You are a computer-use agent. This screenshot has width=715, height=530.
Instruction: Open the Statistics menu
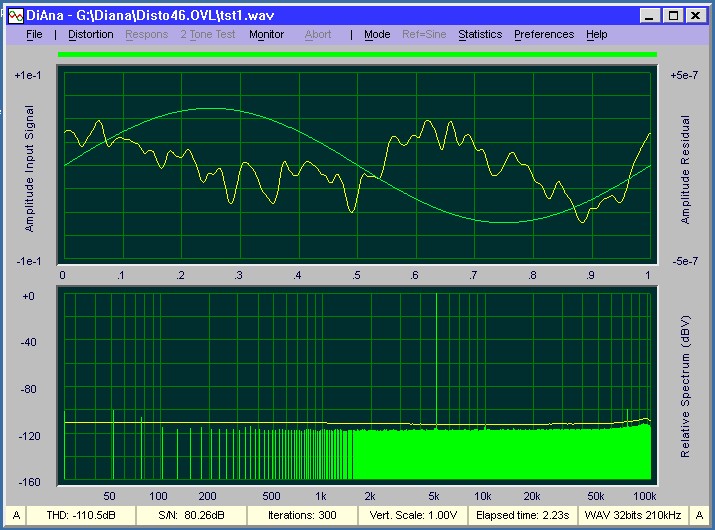tap(480, 34)
